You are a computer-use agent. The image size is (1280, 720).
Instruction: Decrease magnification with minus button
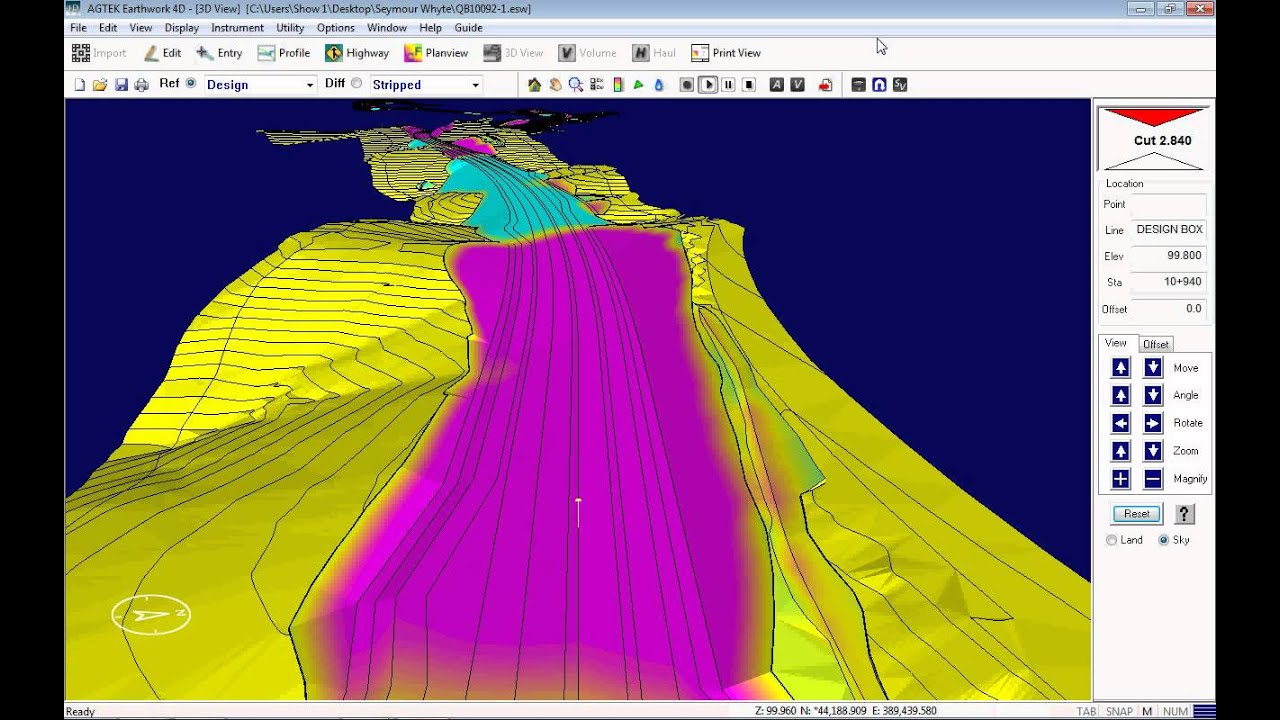click(1153, 479)
